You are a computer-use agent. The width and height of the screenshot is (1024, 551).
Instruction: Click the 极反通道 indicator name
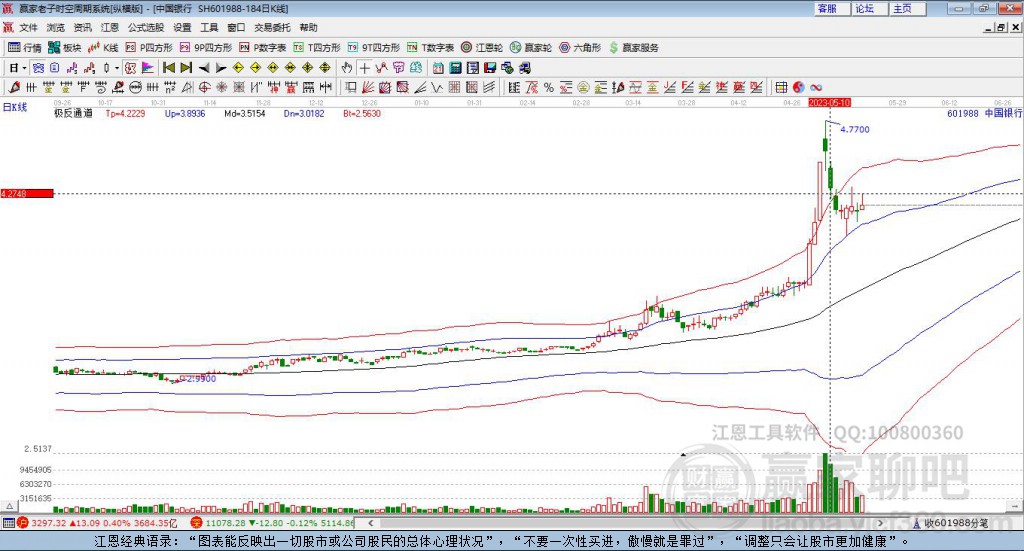pyautogui.click(x=73, y=114)
